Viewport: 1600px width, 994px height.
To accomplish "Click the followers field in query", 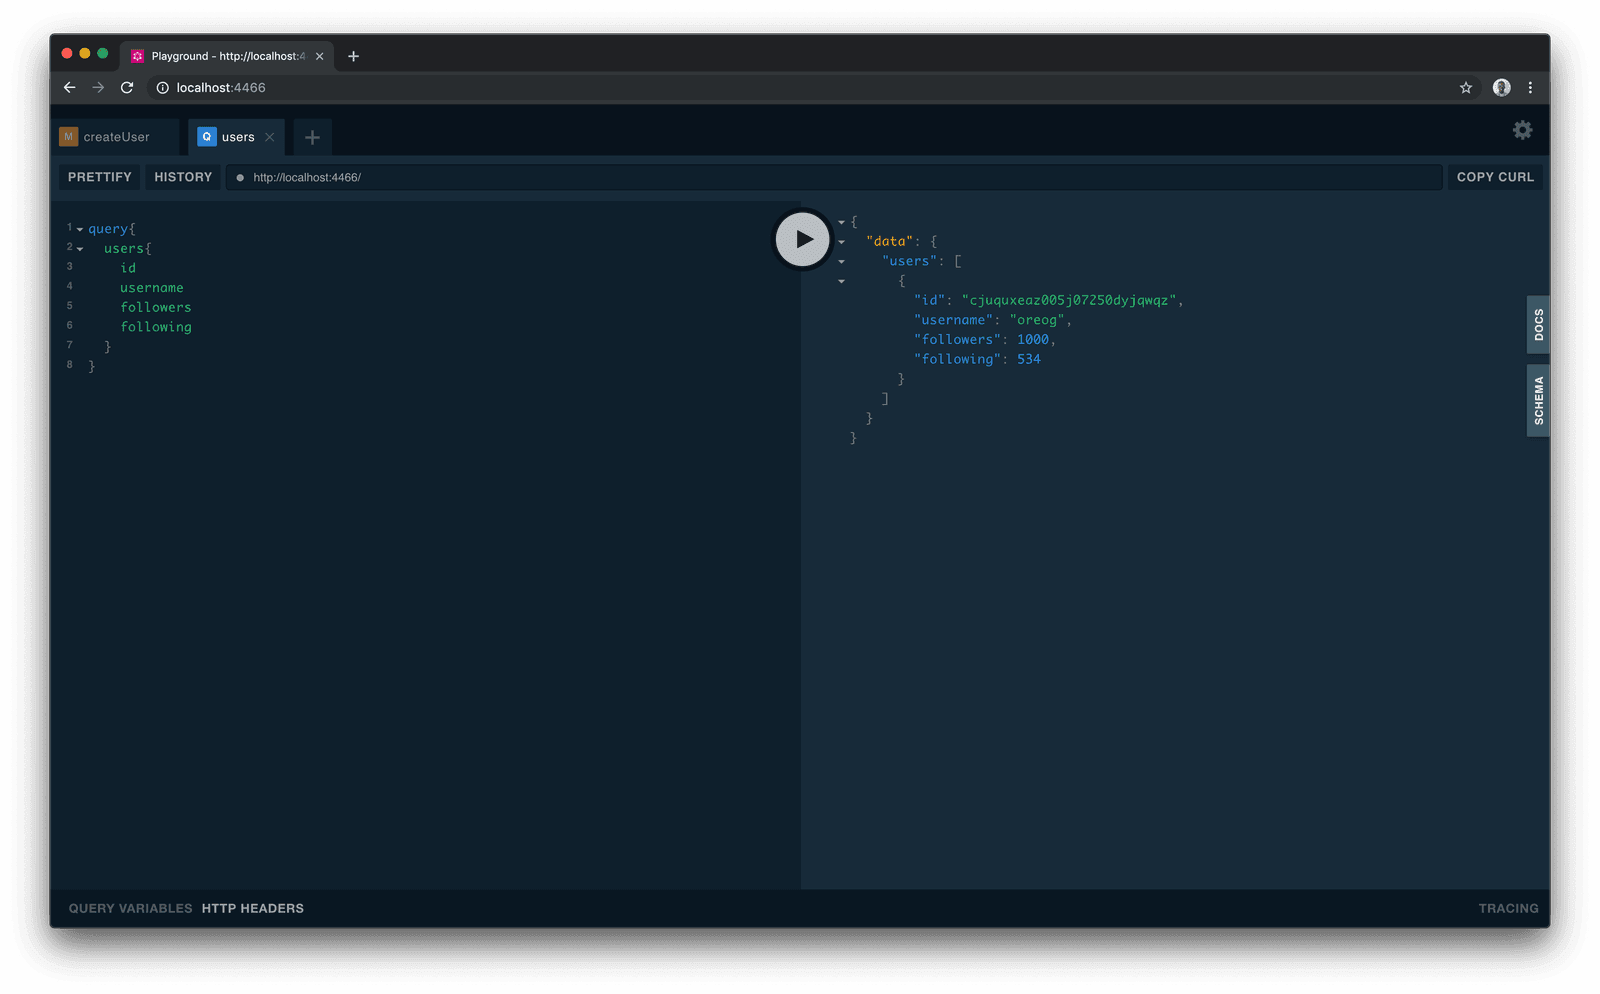I will (156, 307).
